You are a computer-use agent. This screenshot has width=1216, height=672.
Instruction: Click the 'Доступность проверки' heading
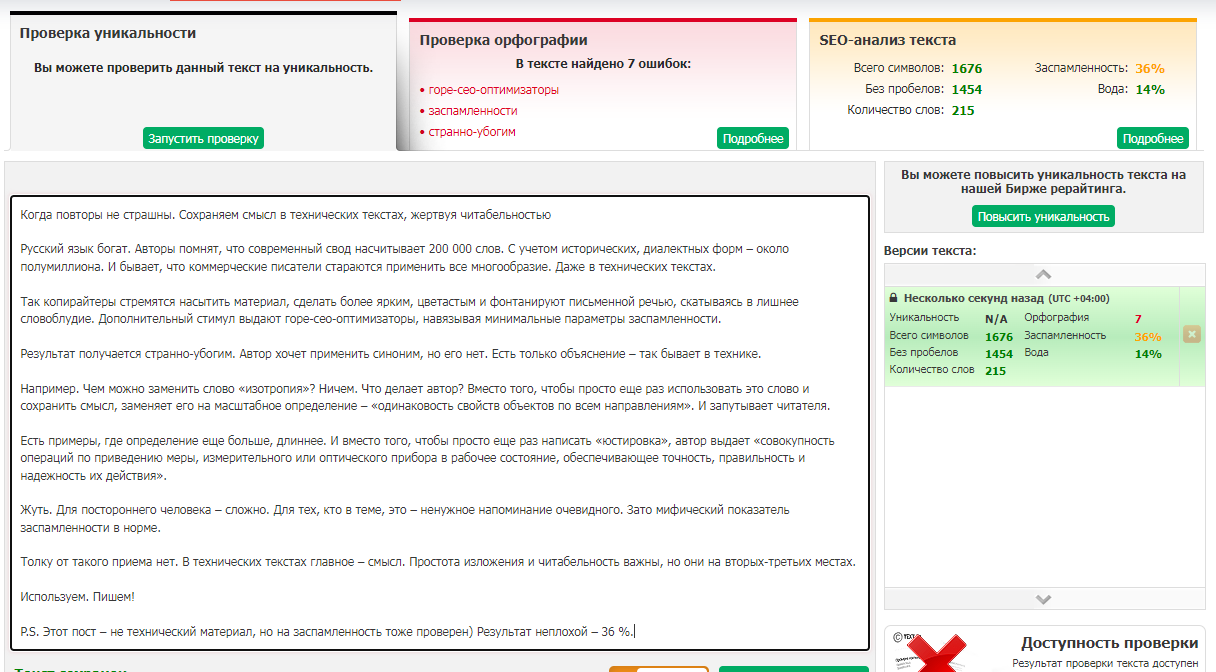[x=1109, y=643]
